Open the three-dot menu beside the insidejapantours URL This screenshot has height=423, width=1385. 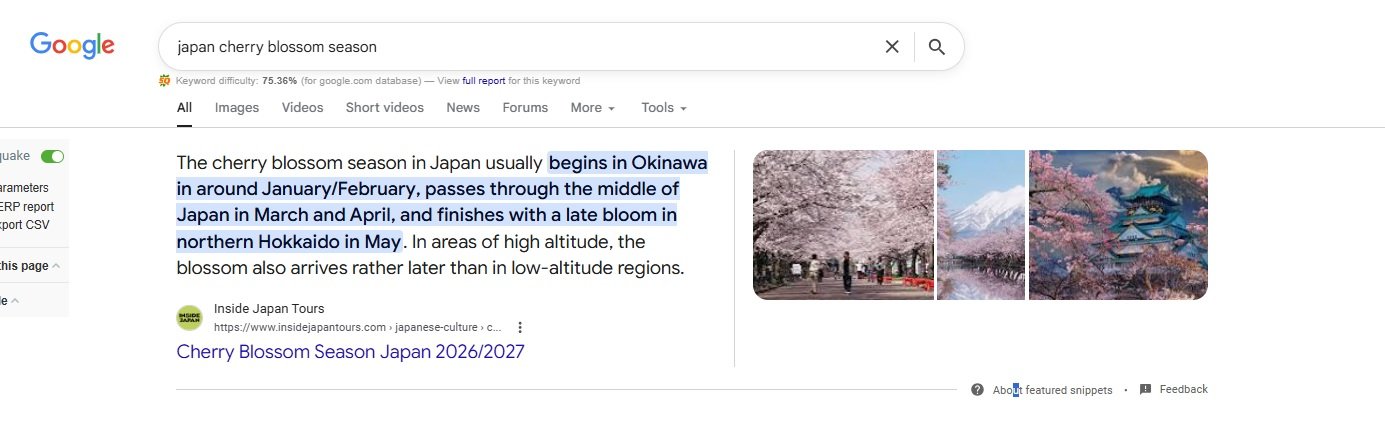click(x=520, y=327)
